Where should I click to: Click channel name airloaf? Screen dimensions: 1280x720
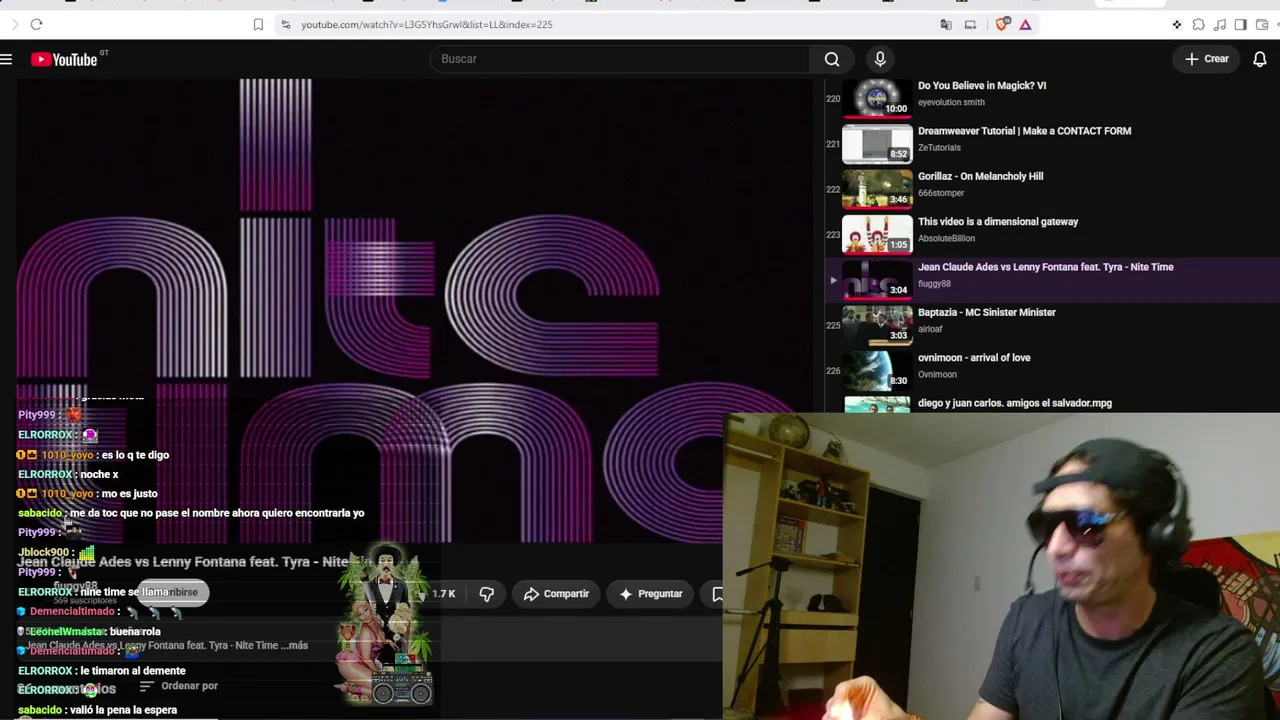[930, 329]
